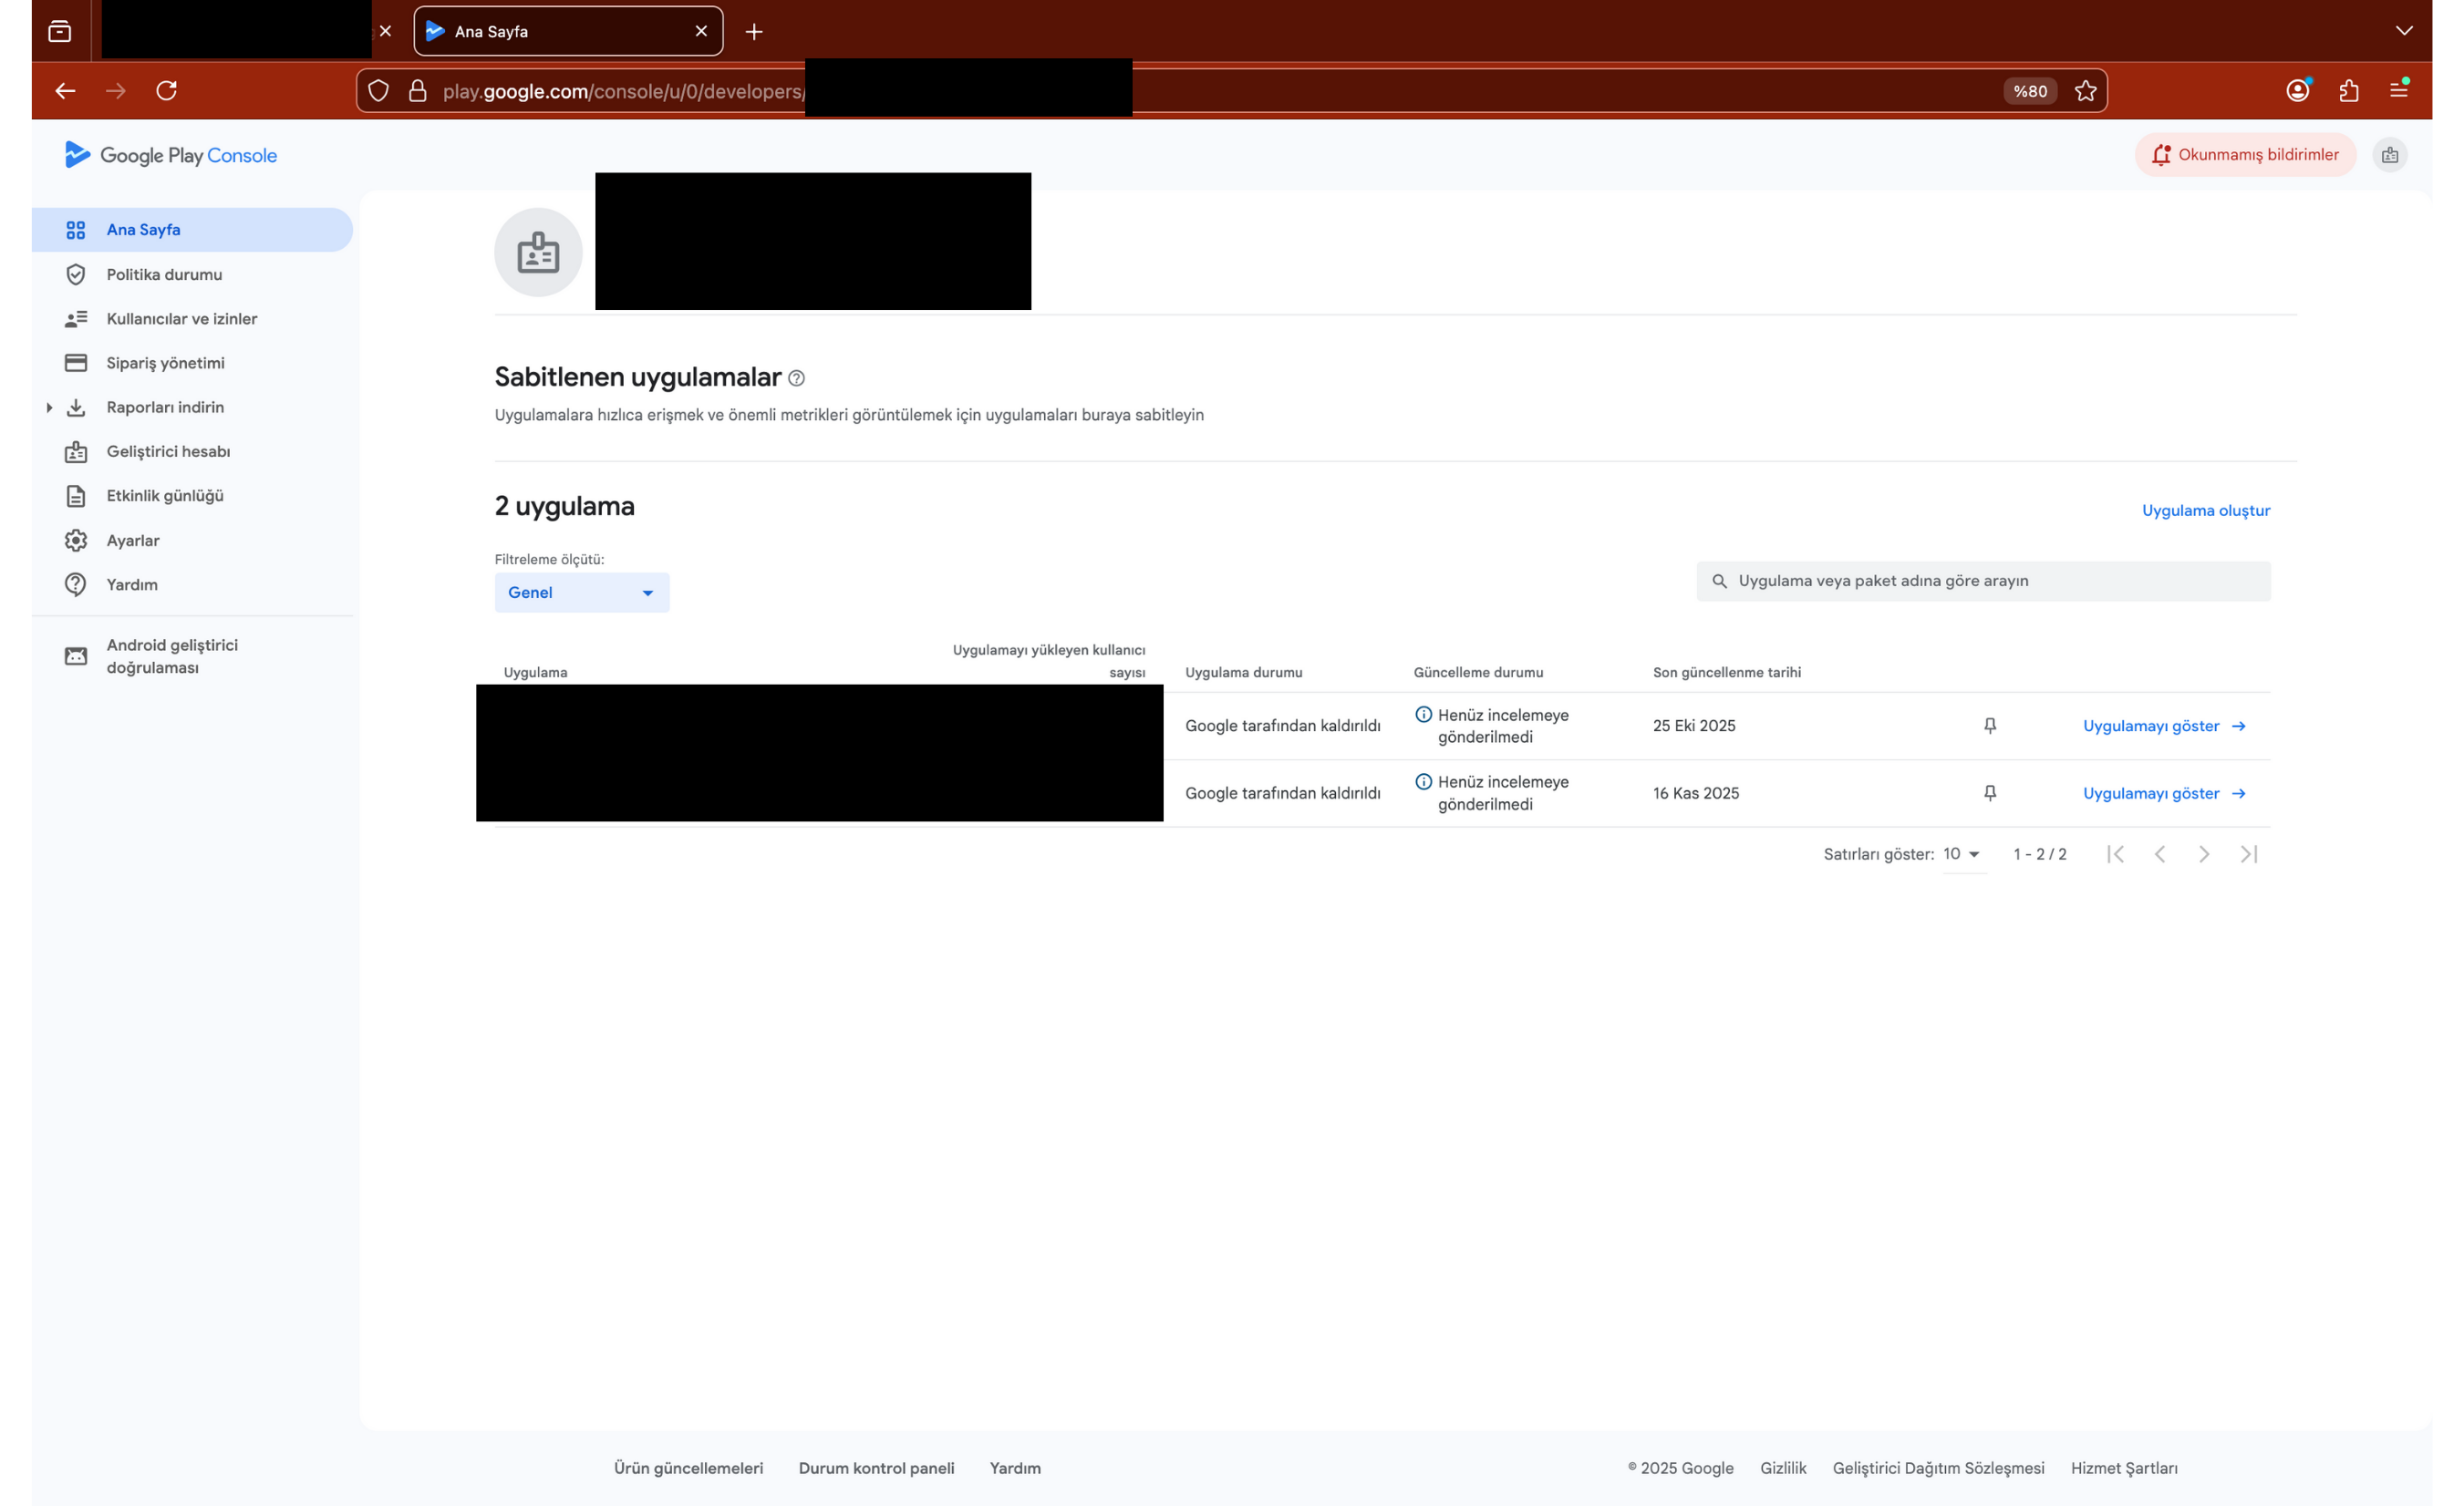
Task: Click the 16 Kas 2025 date cell
Action: point(1696,793)
